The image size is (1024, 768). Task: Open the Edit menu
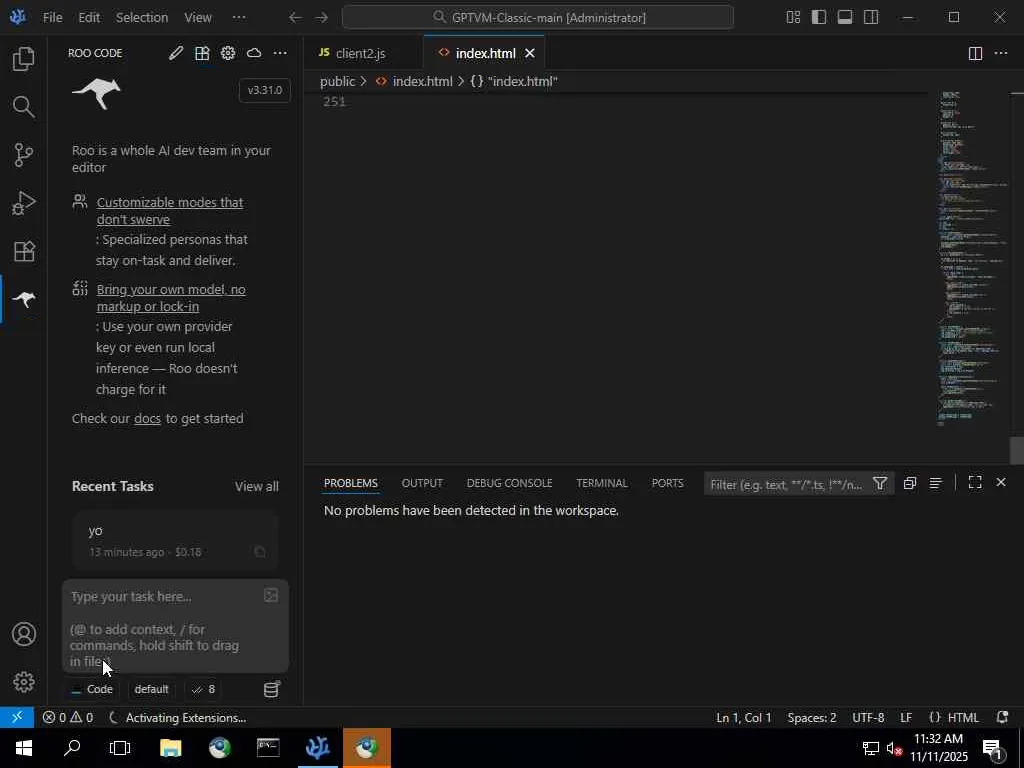[89, 18]
